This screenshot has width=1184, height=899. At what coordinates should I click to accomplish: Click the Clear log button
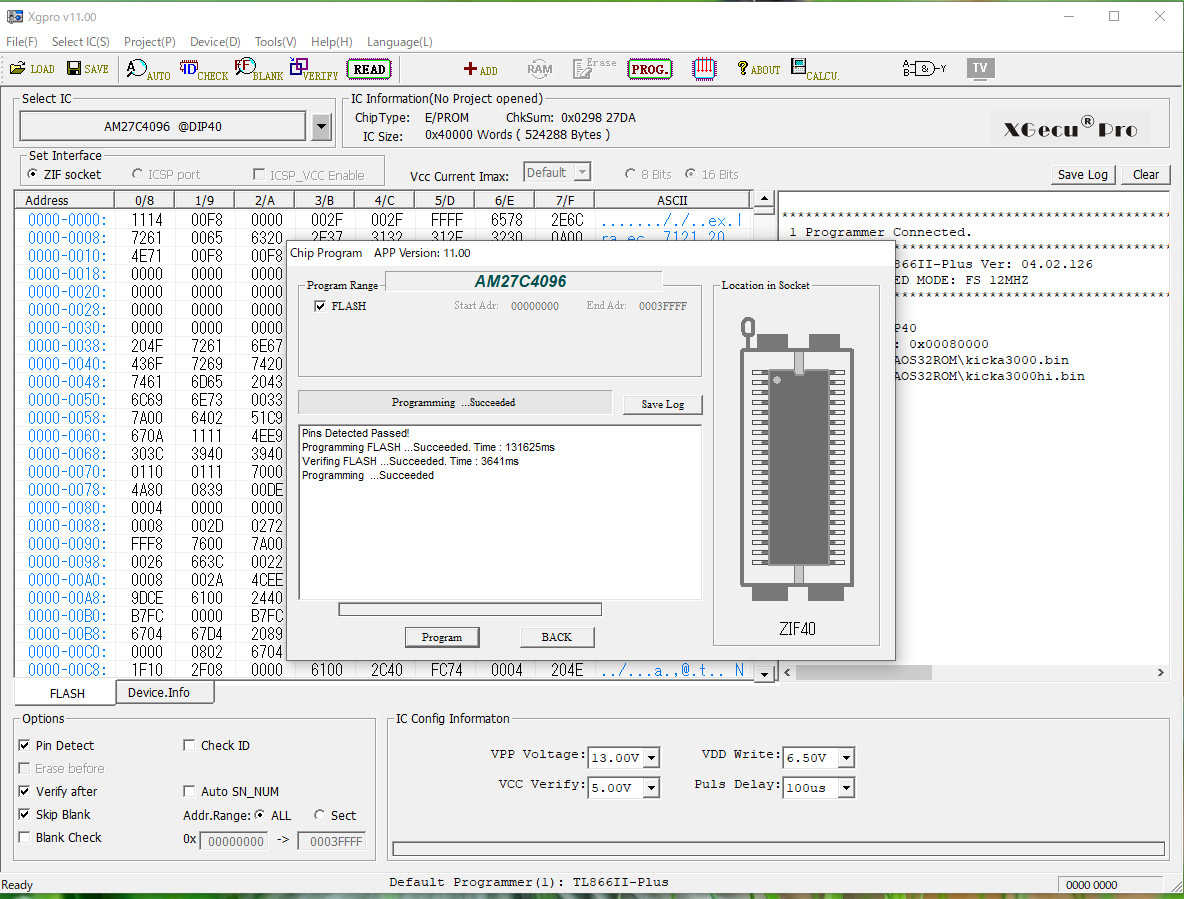coord(1145,174)
